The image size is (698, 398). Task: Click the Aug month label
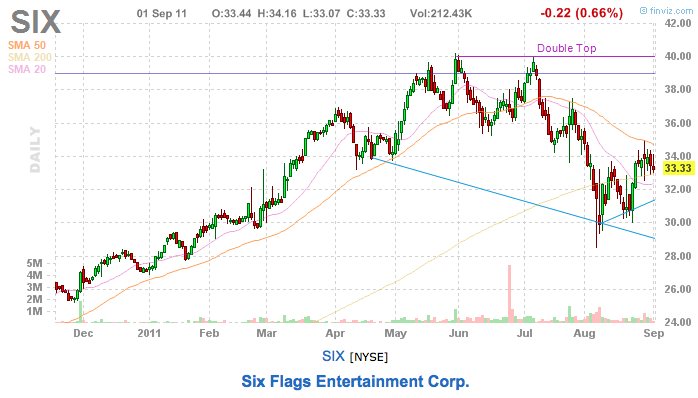coord(584,333)
